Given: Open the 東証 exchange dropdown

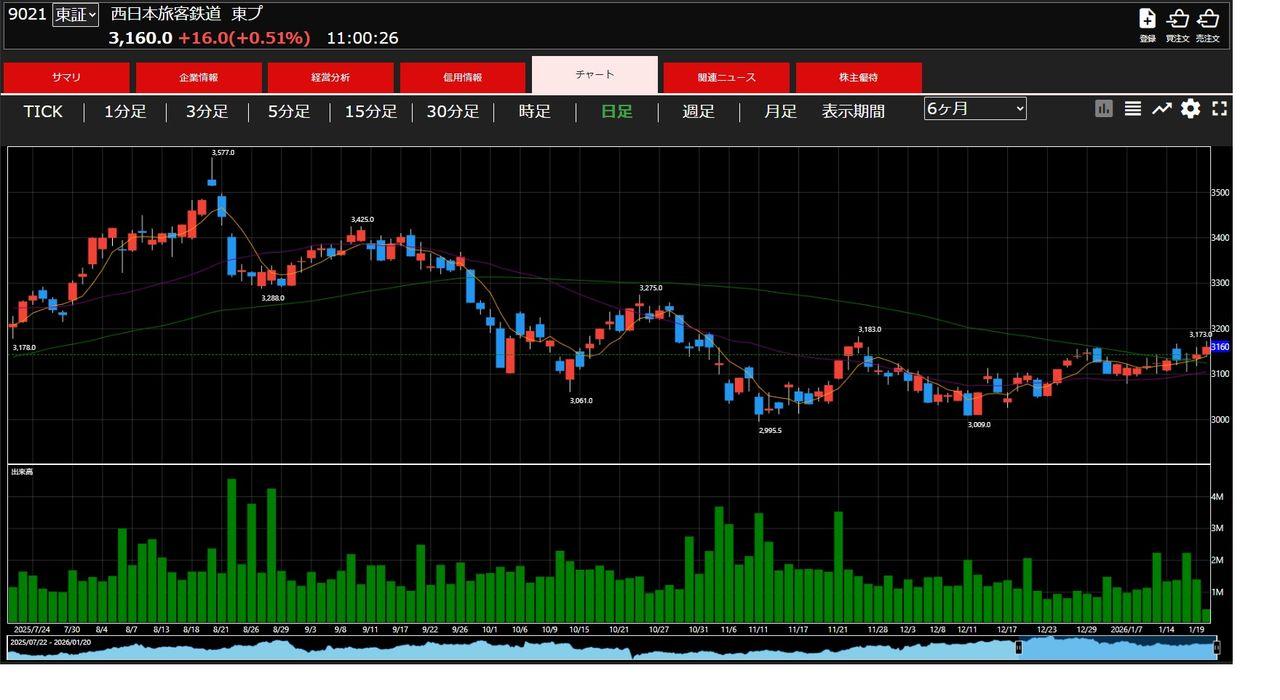Looking at the screenshot, I should (x=76, y=15).
